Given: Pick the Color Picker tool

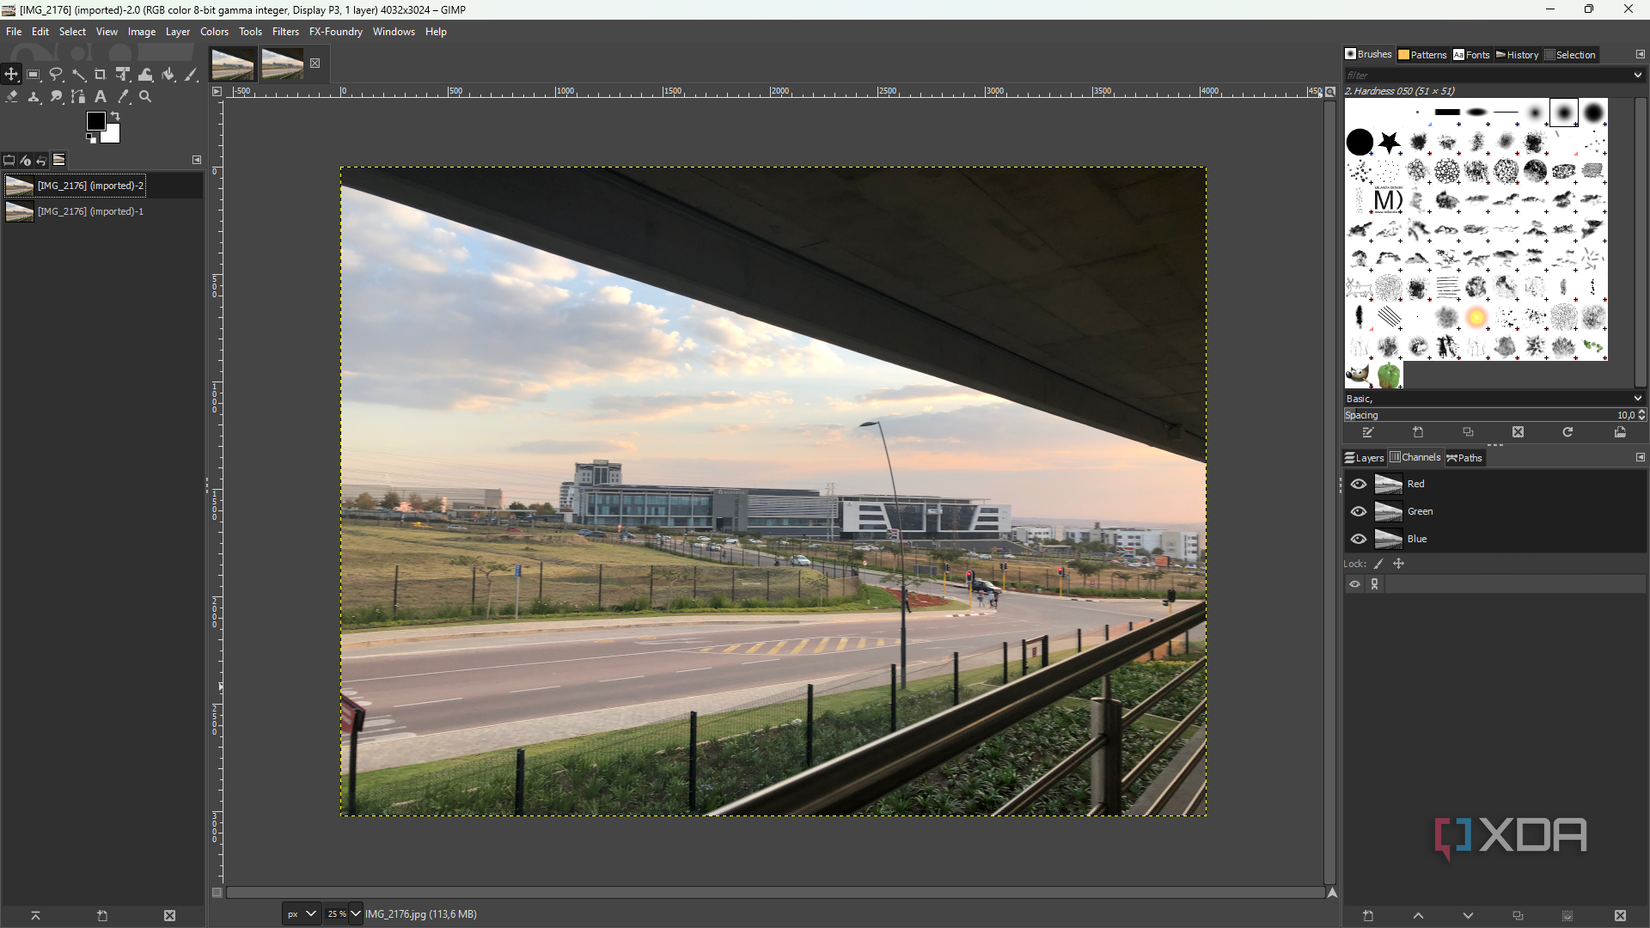Looking at the screenshot, I should [x=123, y=96].
